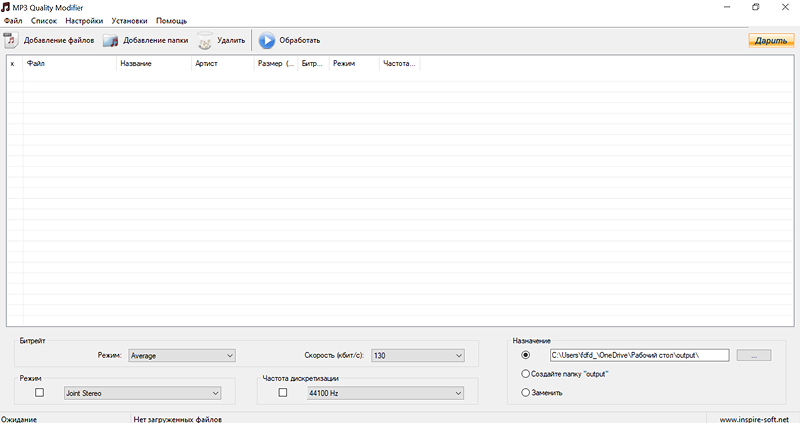
Task: Open the Файл menu
Action: 13,20
